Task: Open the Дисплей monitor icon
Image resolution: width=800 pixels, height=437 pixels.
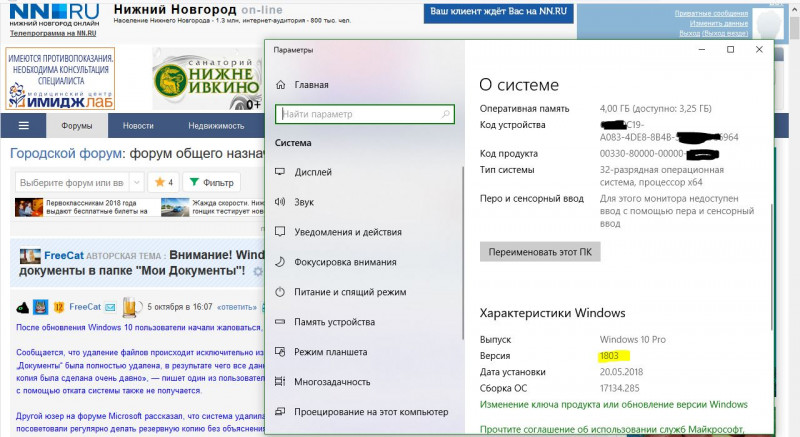Action: (x=280, y=172)
